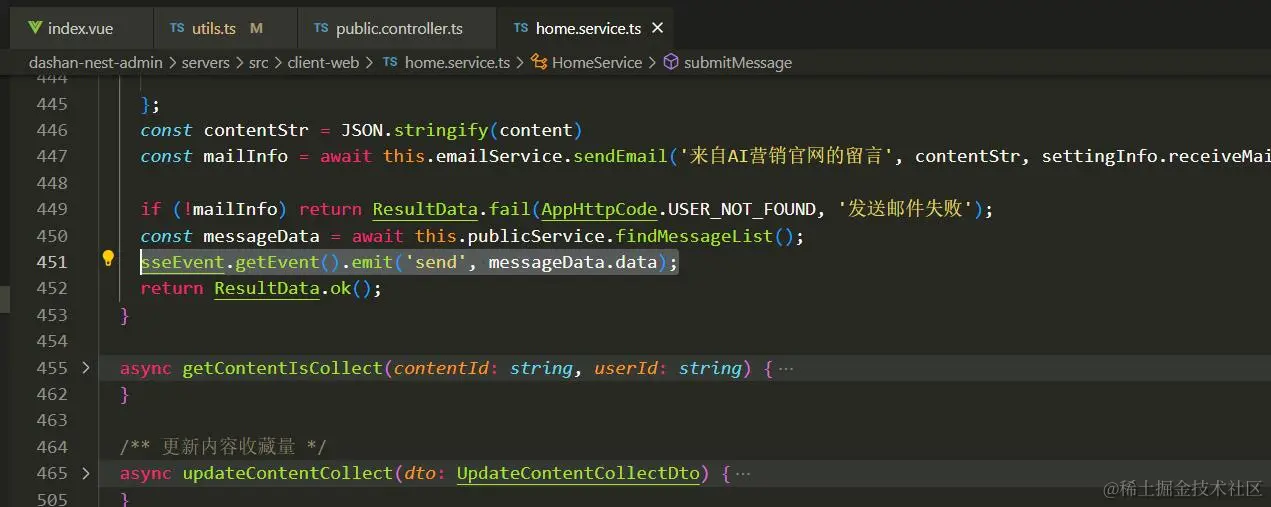Image resolution: width=1271 pixels, height=507 pixels.
Task: Click ResultData.fail on line 449
Action: click(x=452, y=209)
